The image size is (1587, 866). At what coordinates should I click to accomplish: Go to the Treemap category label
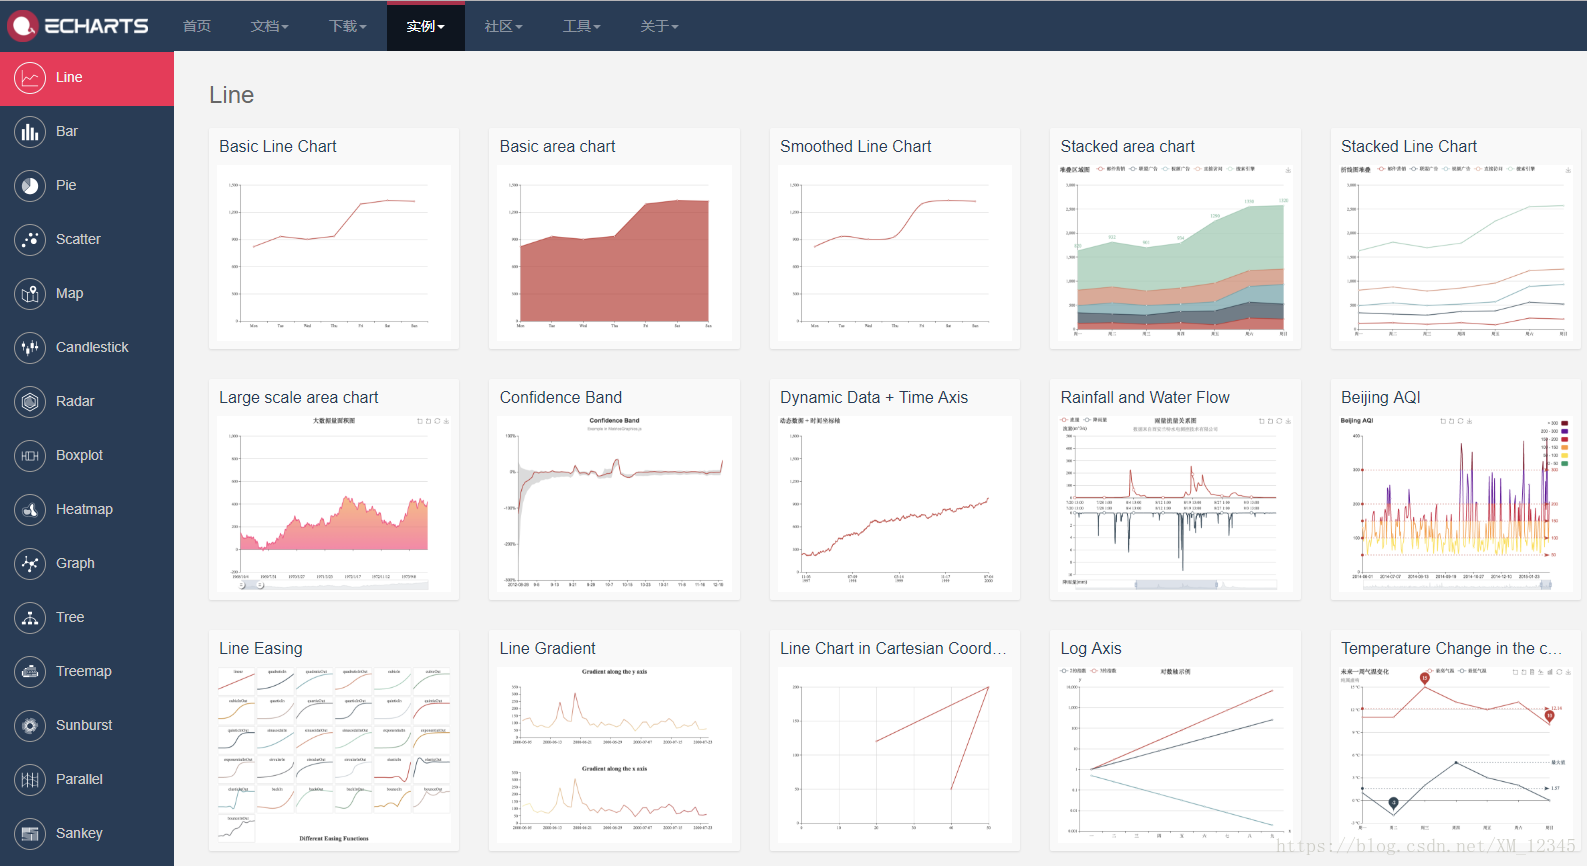click(83, 671)
